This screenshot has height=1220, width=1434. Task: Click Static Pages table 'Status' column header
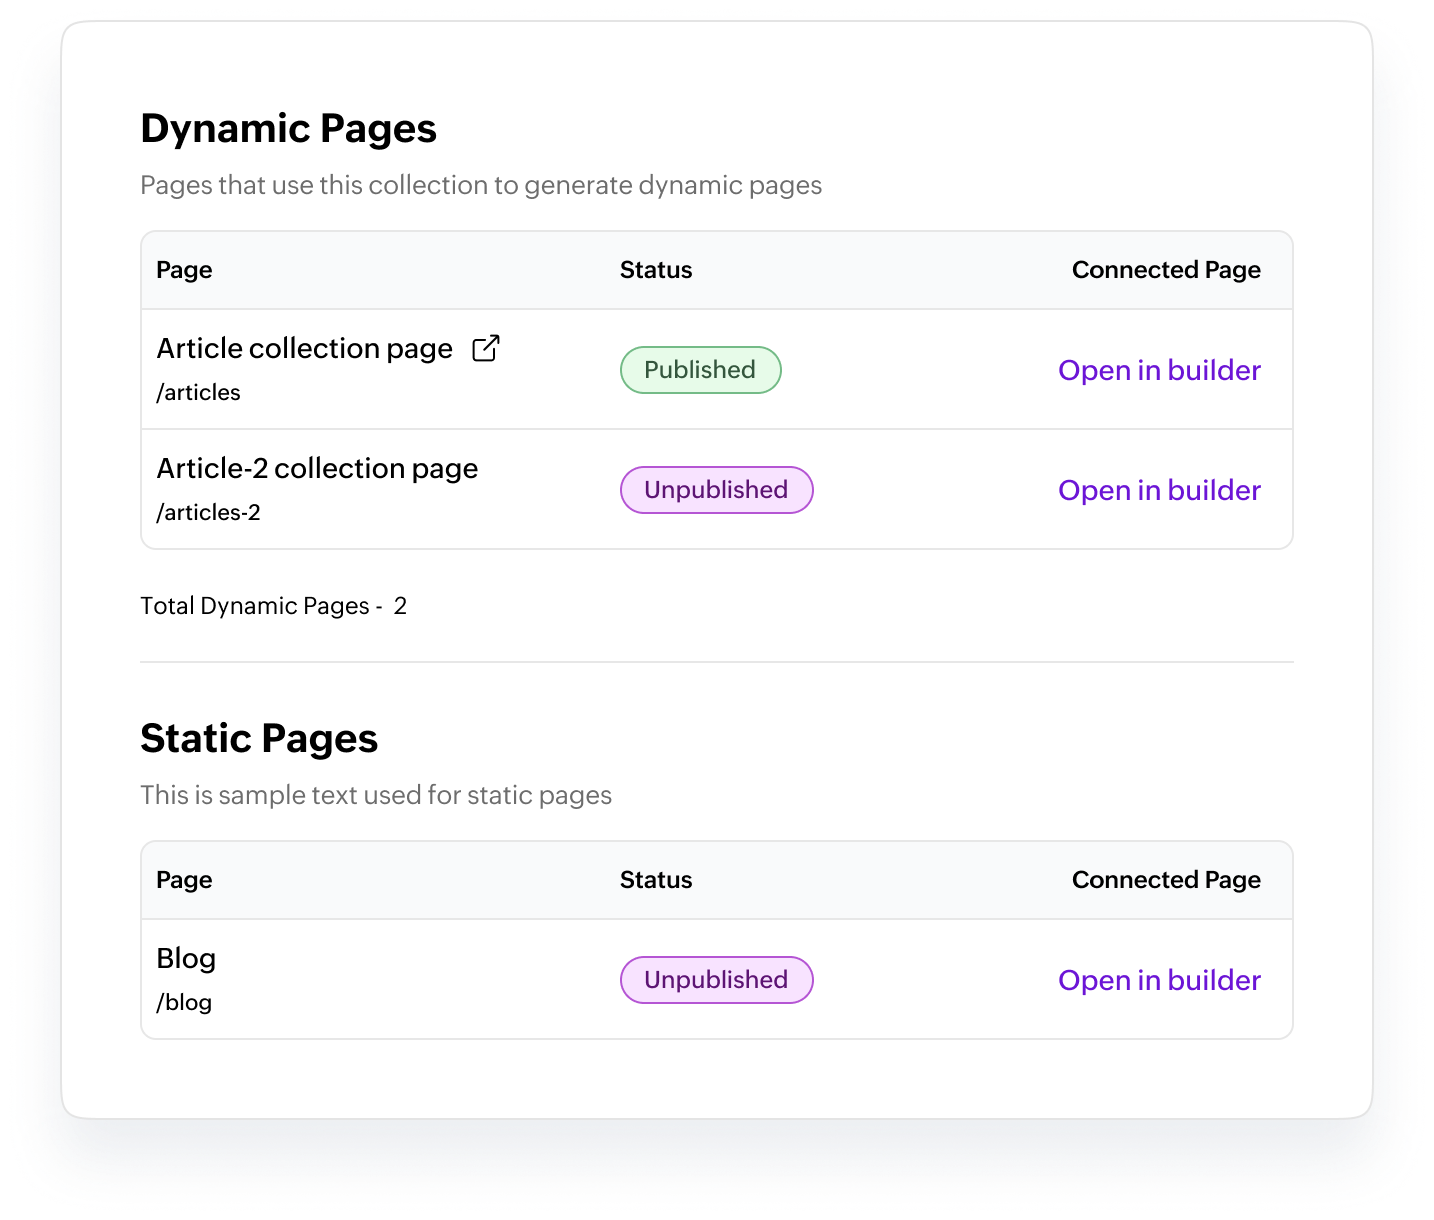tap(656, 880)
